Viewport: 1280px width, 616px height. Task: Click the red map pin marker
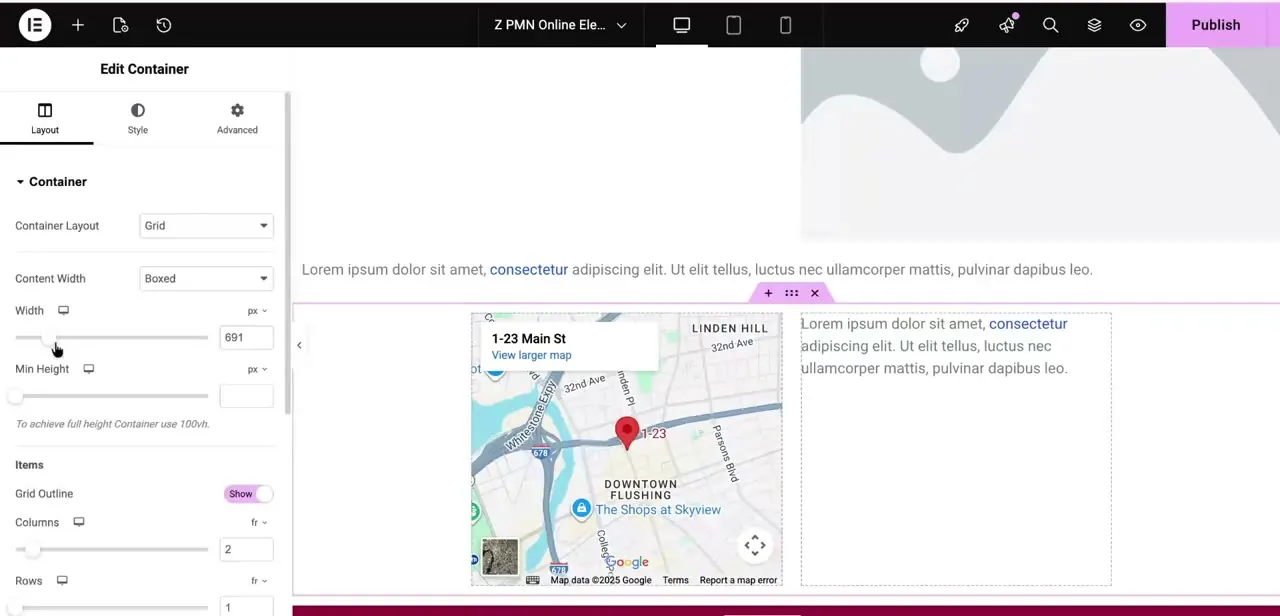[627, 433]
